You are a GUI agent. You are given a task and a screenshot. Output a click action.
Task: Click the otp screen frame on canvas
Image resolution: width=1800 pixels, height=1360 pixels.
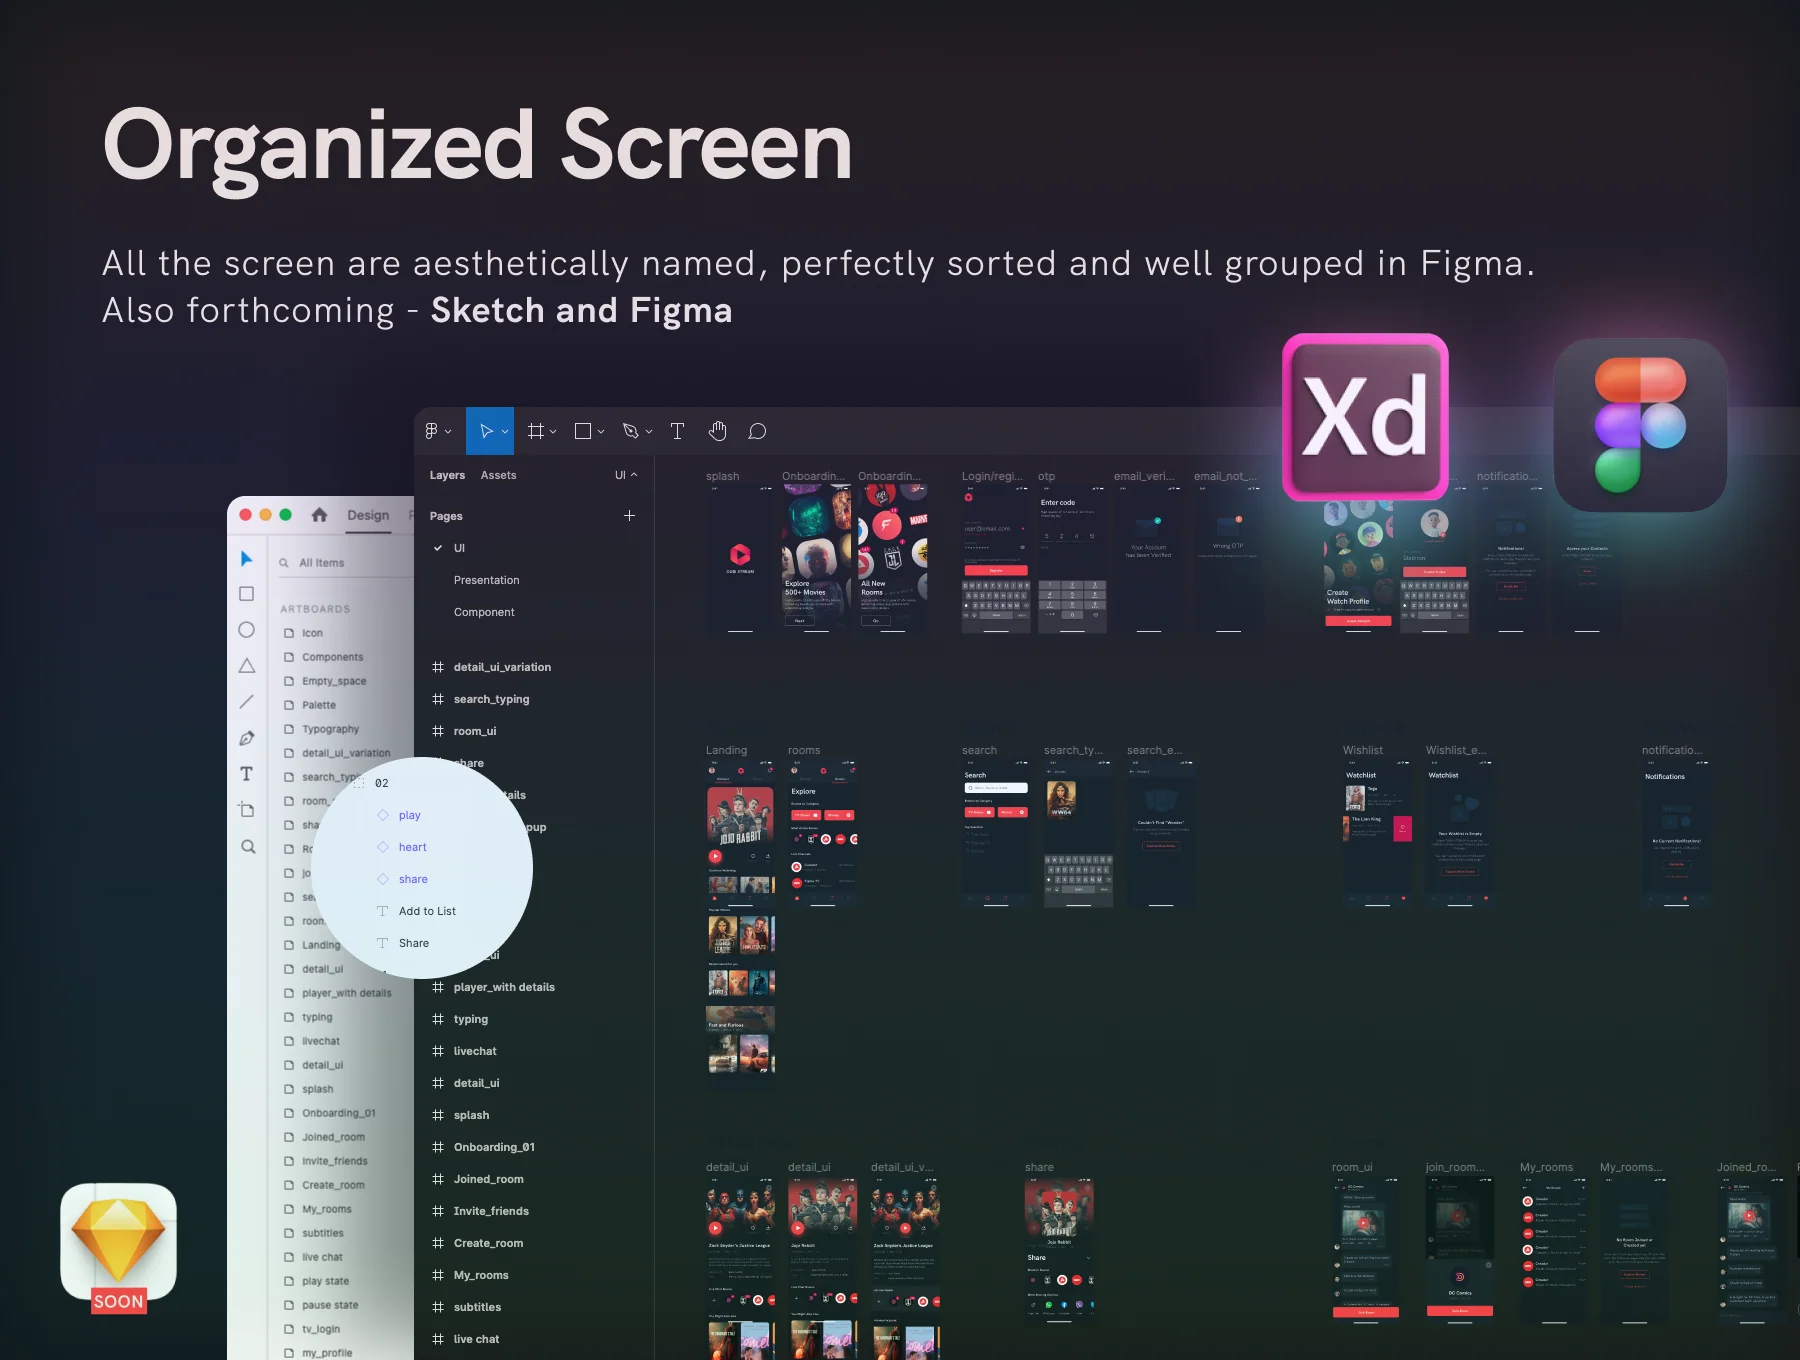(x=1072, y=560)
